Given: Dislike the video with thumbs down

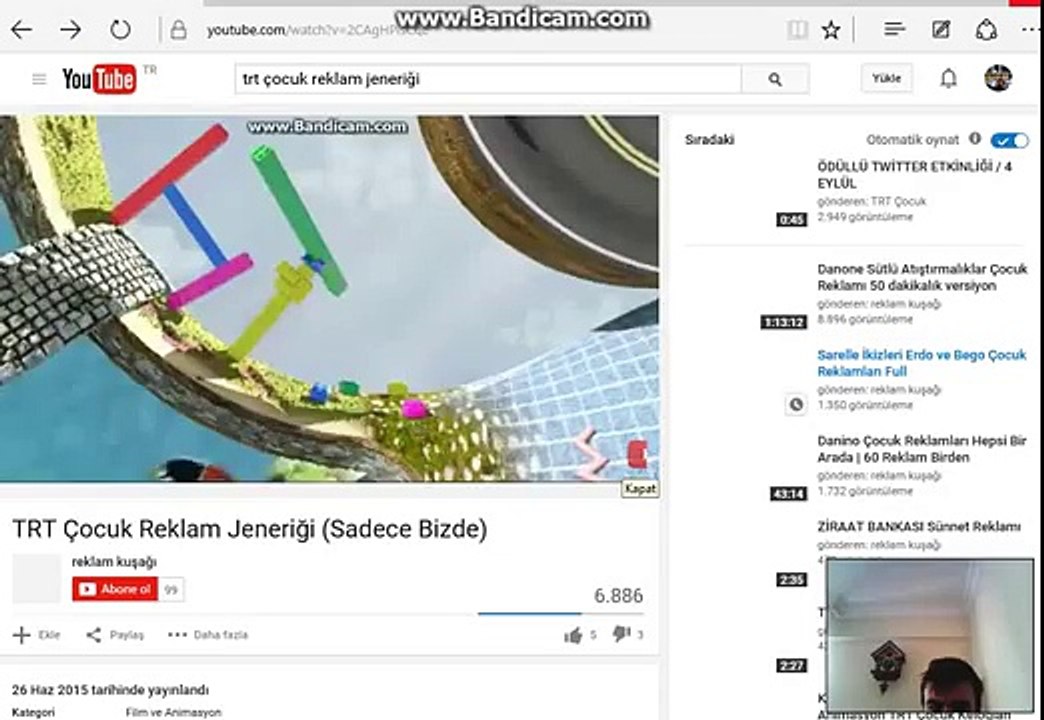Looking at the screenshot, I should point(621,634).
